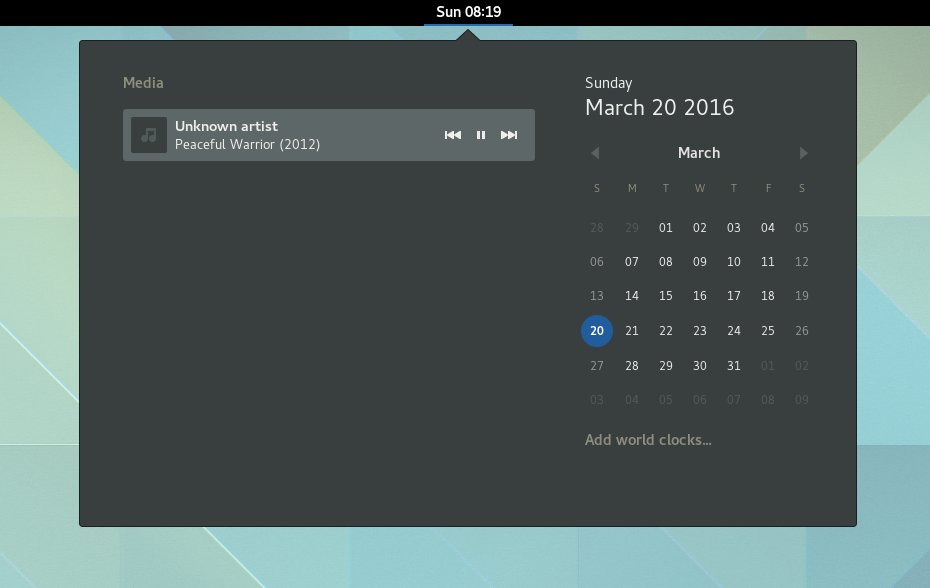Select day 18 in the calendar
930x588 pixels.
(767, 295)
